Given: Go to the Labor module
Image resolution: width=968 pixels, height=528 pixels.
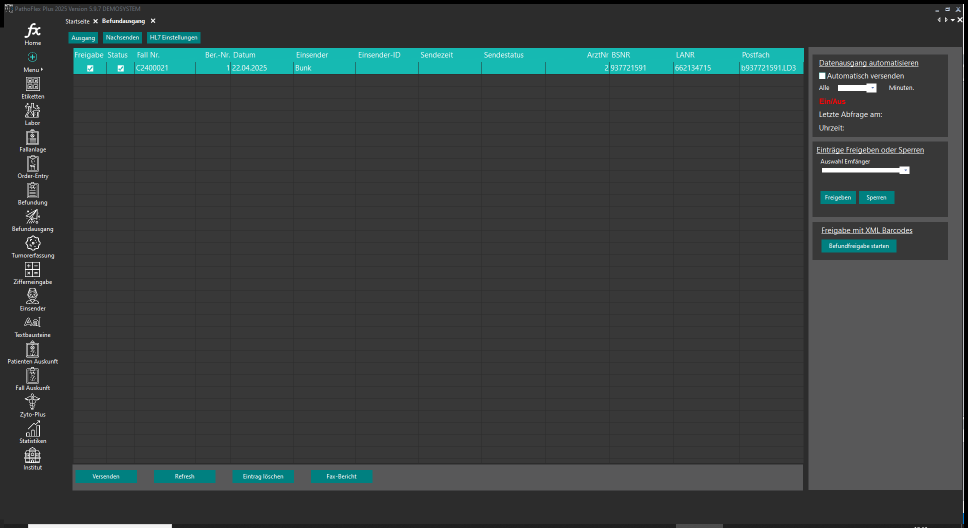Looking at the screenshot, I should pos(33,111).
